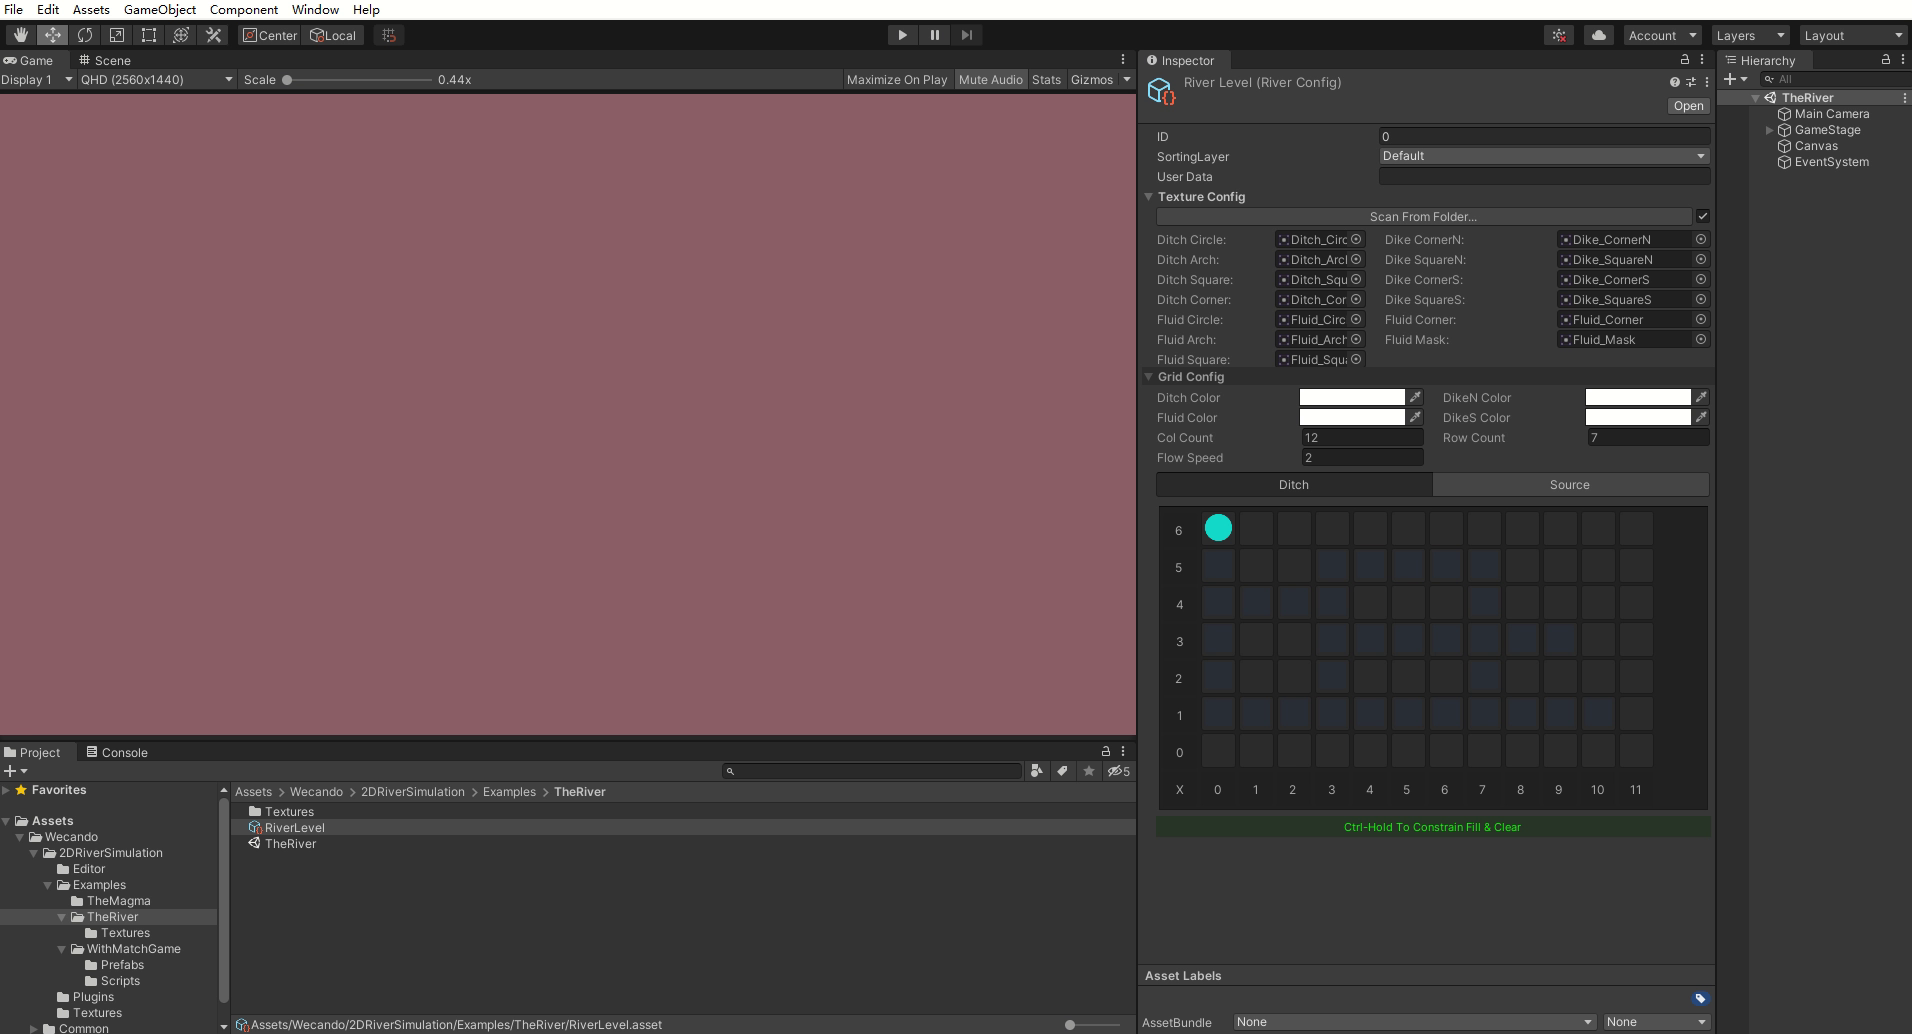This screenshot has height=1034, width=1912.
Task: Open QHD resolution dropdown
Action: click(156, 79)
